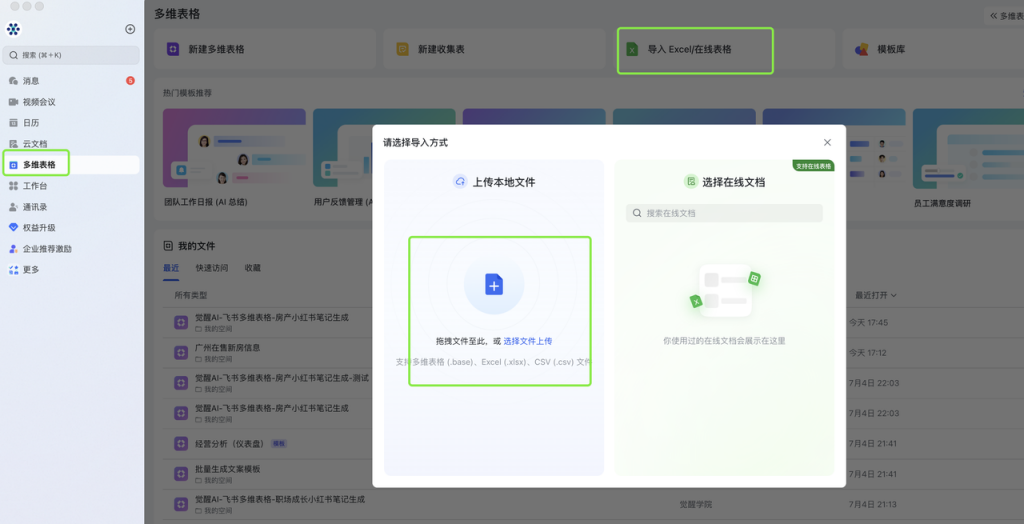Click the 今天 17:45 timestamp
Image resolution: width=1024 pixels, height=524 pixels.
click(868, 322)
